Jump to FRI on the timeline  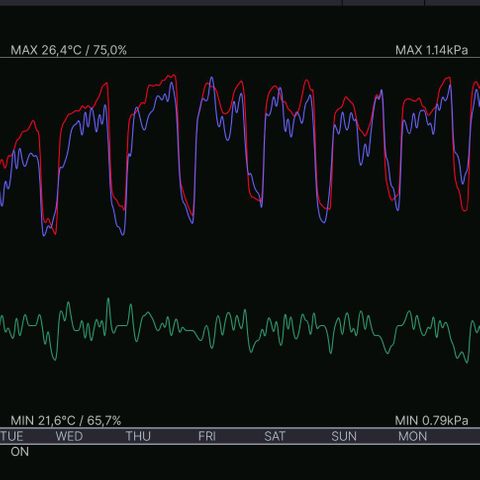click(207, 436)
